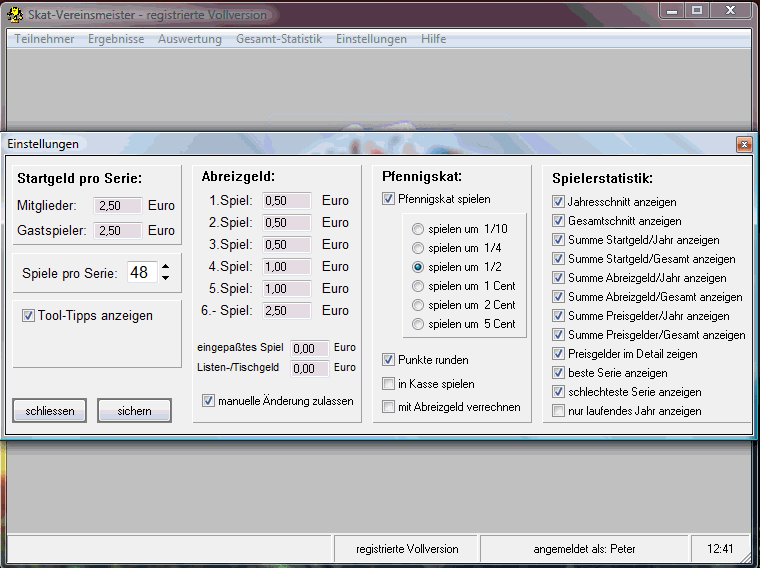The width and height of the screenshot is (760, 568).
Task: Edit the 5.Spiel Abreizgeld field
Action: [x=286, y=289]
